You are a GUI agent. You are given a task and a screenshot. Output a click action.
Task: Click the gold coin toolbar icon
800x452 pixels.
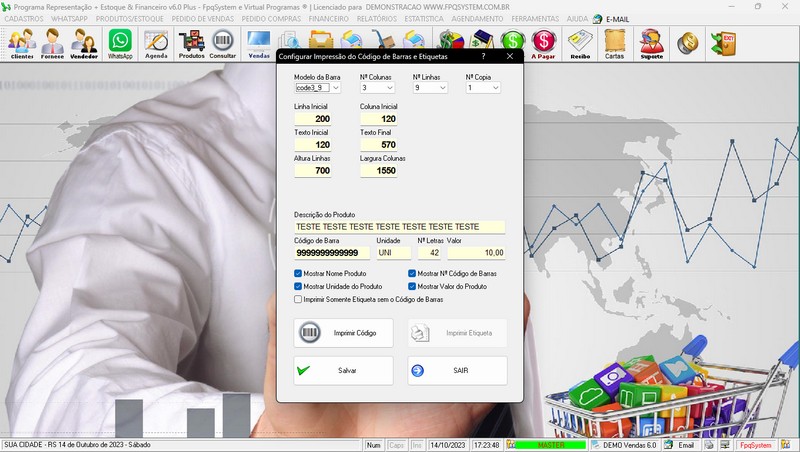click(687, 43)
